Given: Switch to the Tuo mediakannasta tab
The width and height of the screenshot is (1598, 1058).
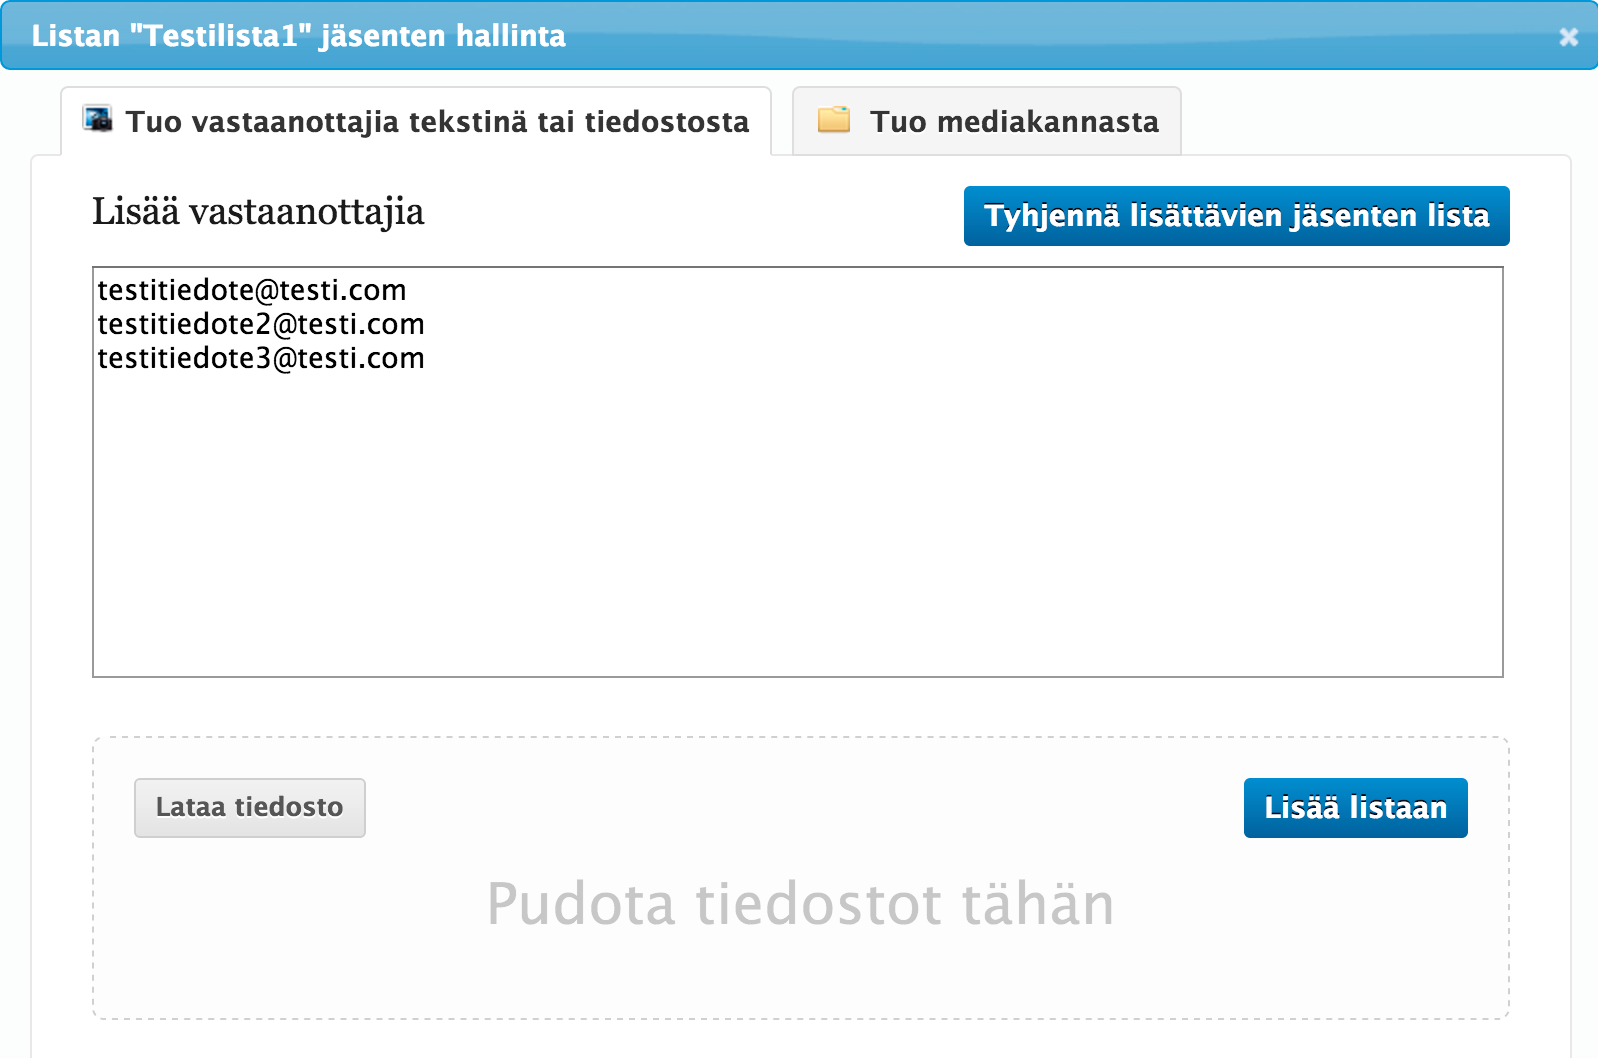Looking at the screenshot, I should click(x=986, y=121).
